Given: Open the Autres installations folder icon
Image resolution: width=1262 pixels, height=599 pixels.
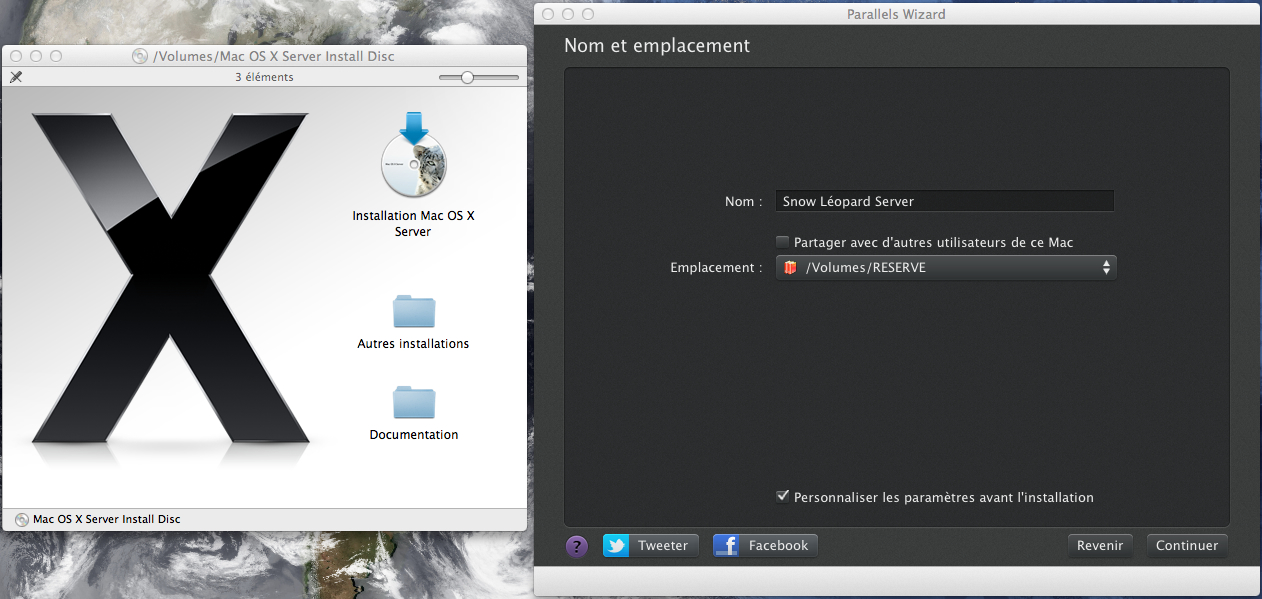Looking at the screenshot, I should (414, 311).
